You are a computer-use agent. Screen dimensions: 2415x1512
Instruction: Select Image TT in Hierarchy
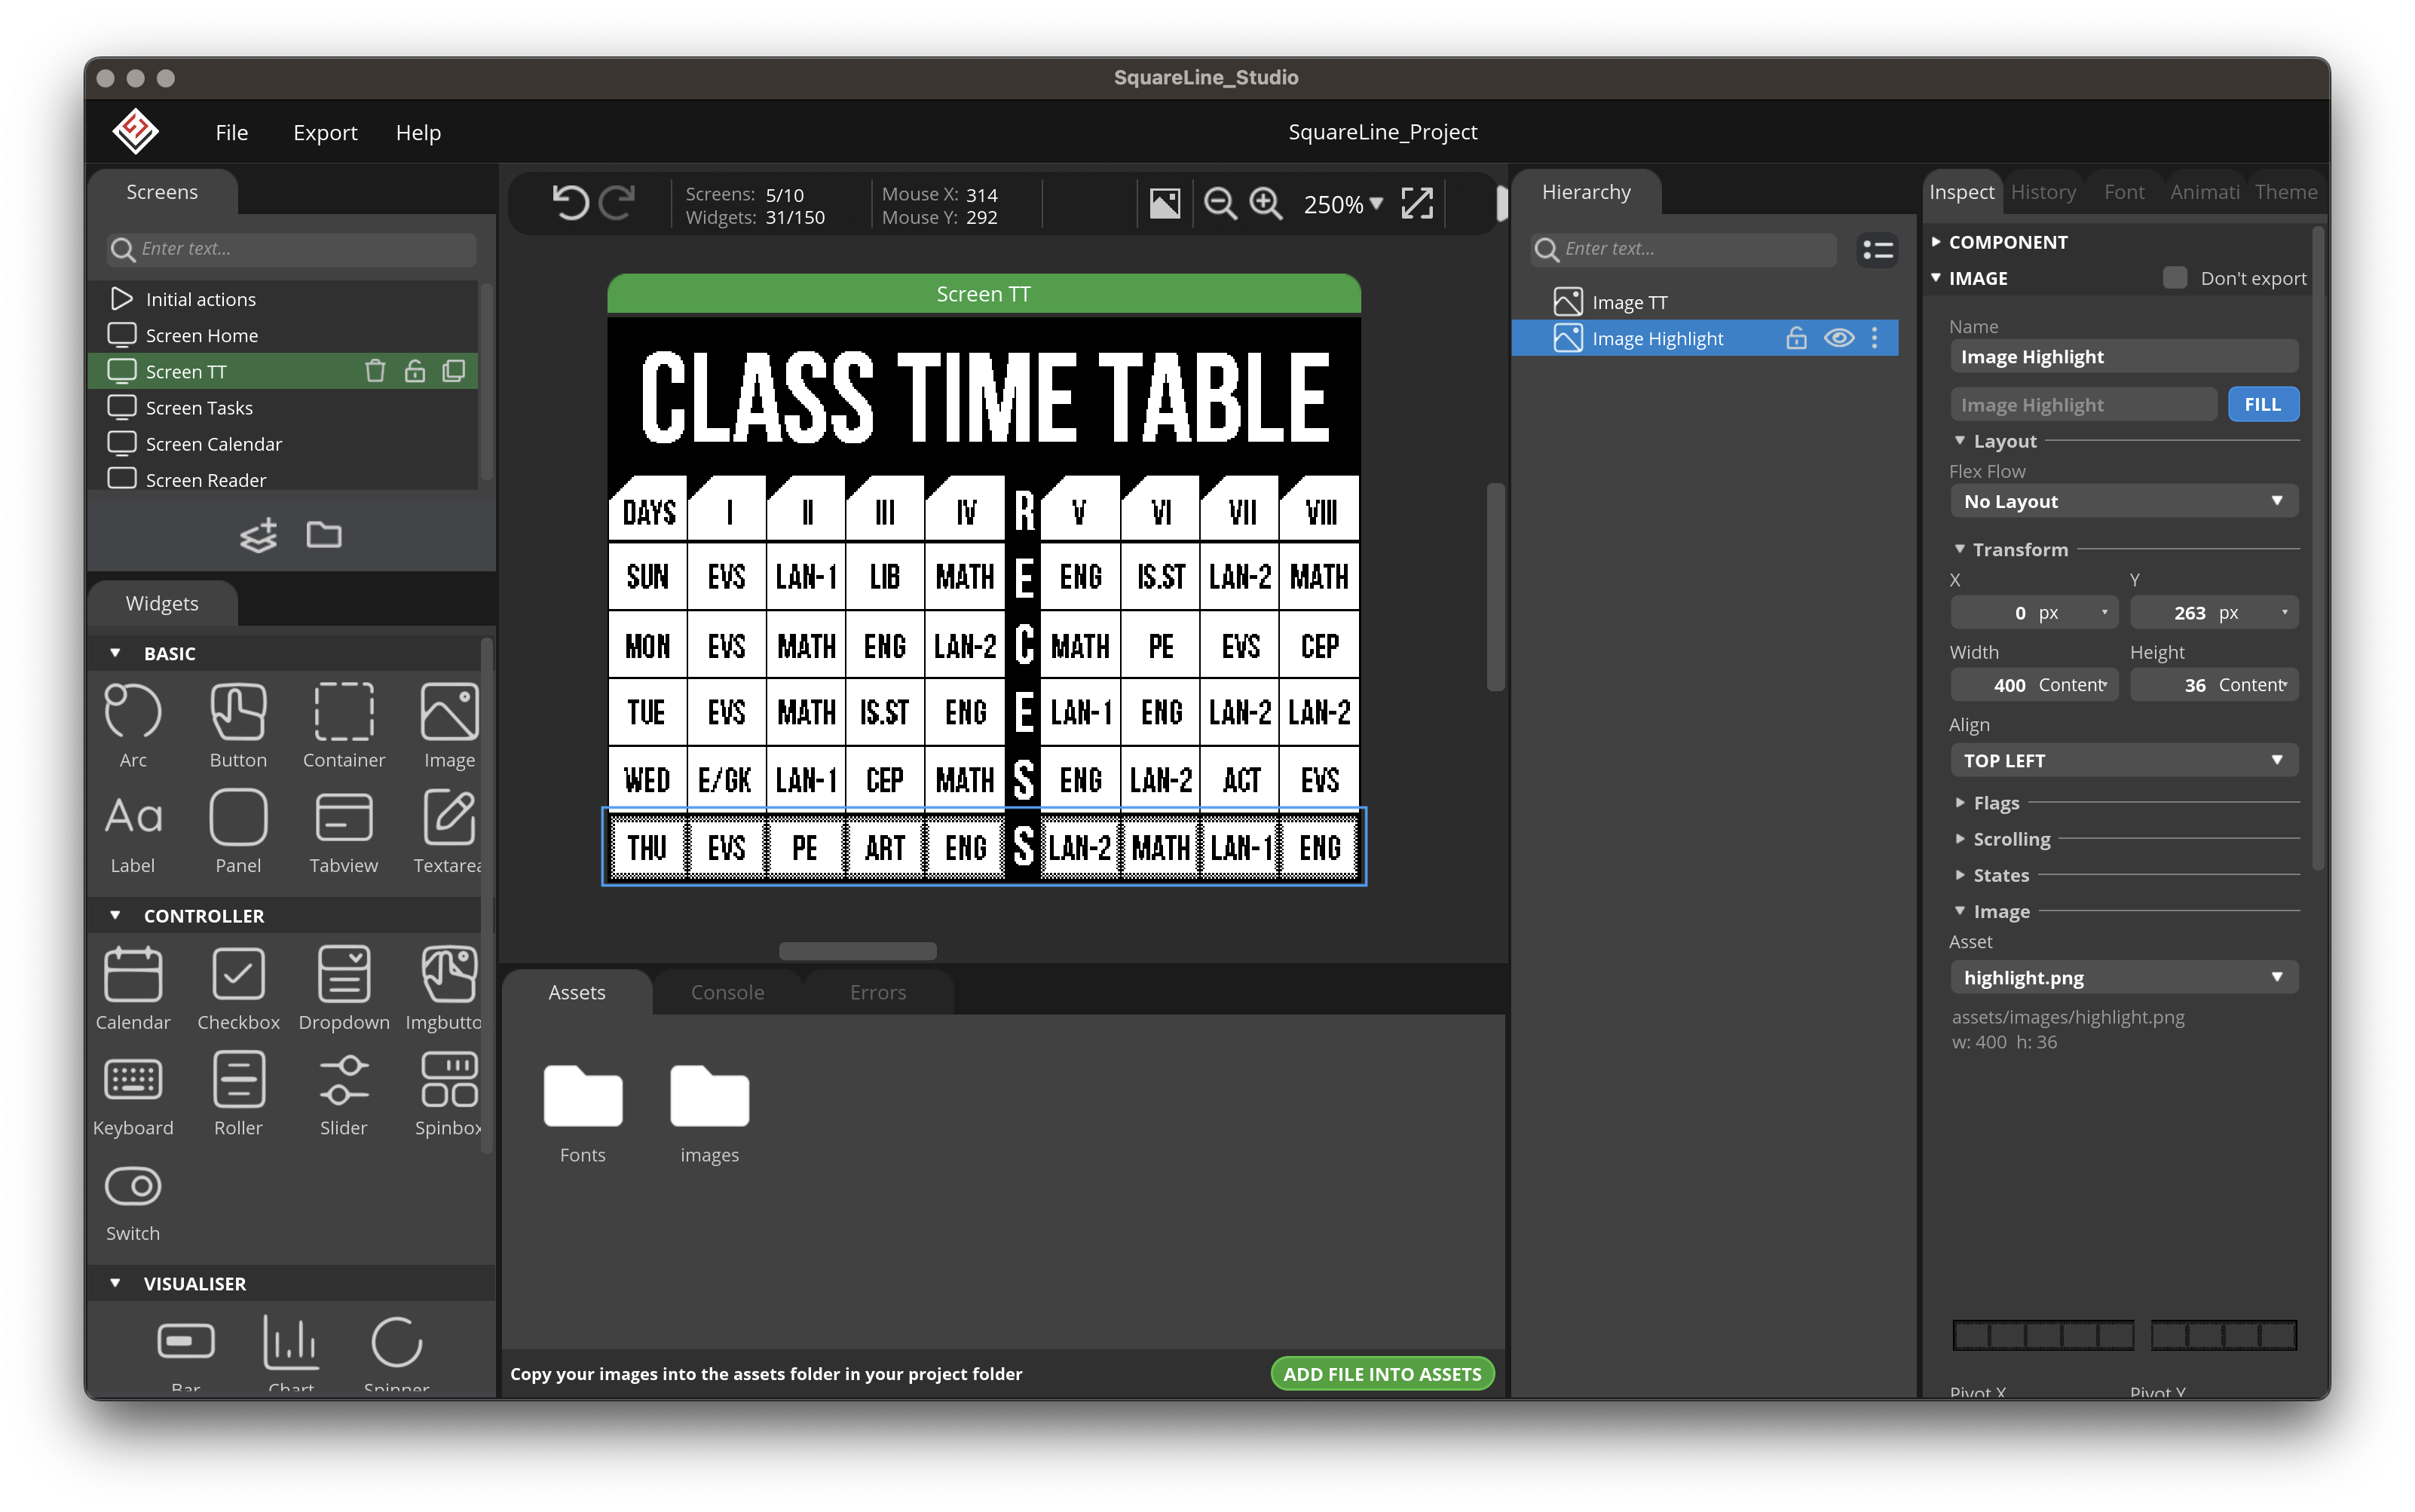pyautogui.click(x=1705, y=302)
